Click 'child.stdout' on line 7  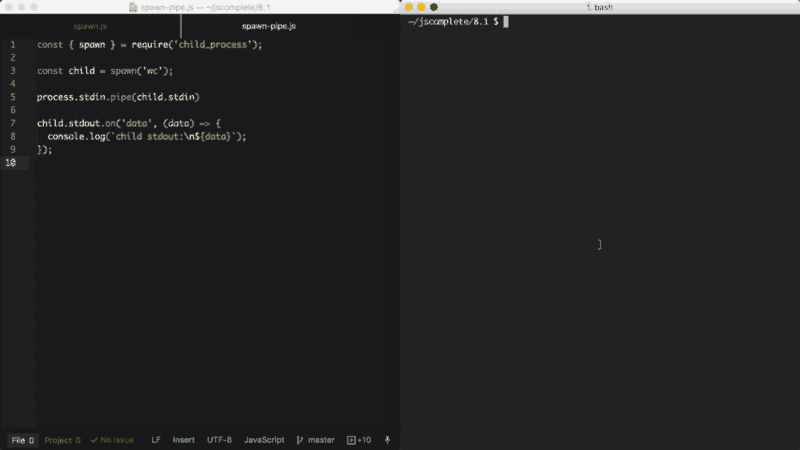pos(68,123)
